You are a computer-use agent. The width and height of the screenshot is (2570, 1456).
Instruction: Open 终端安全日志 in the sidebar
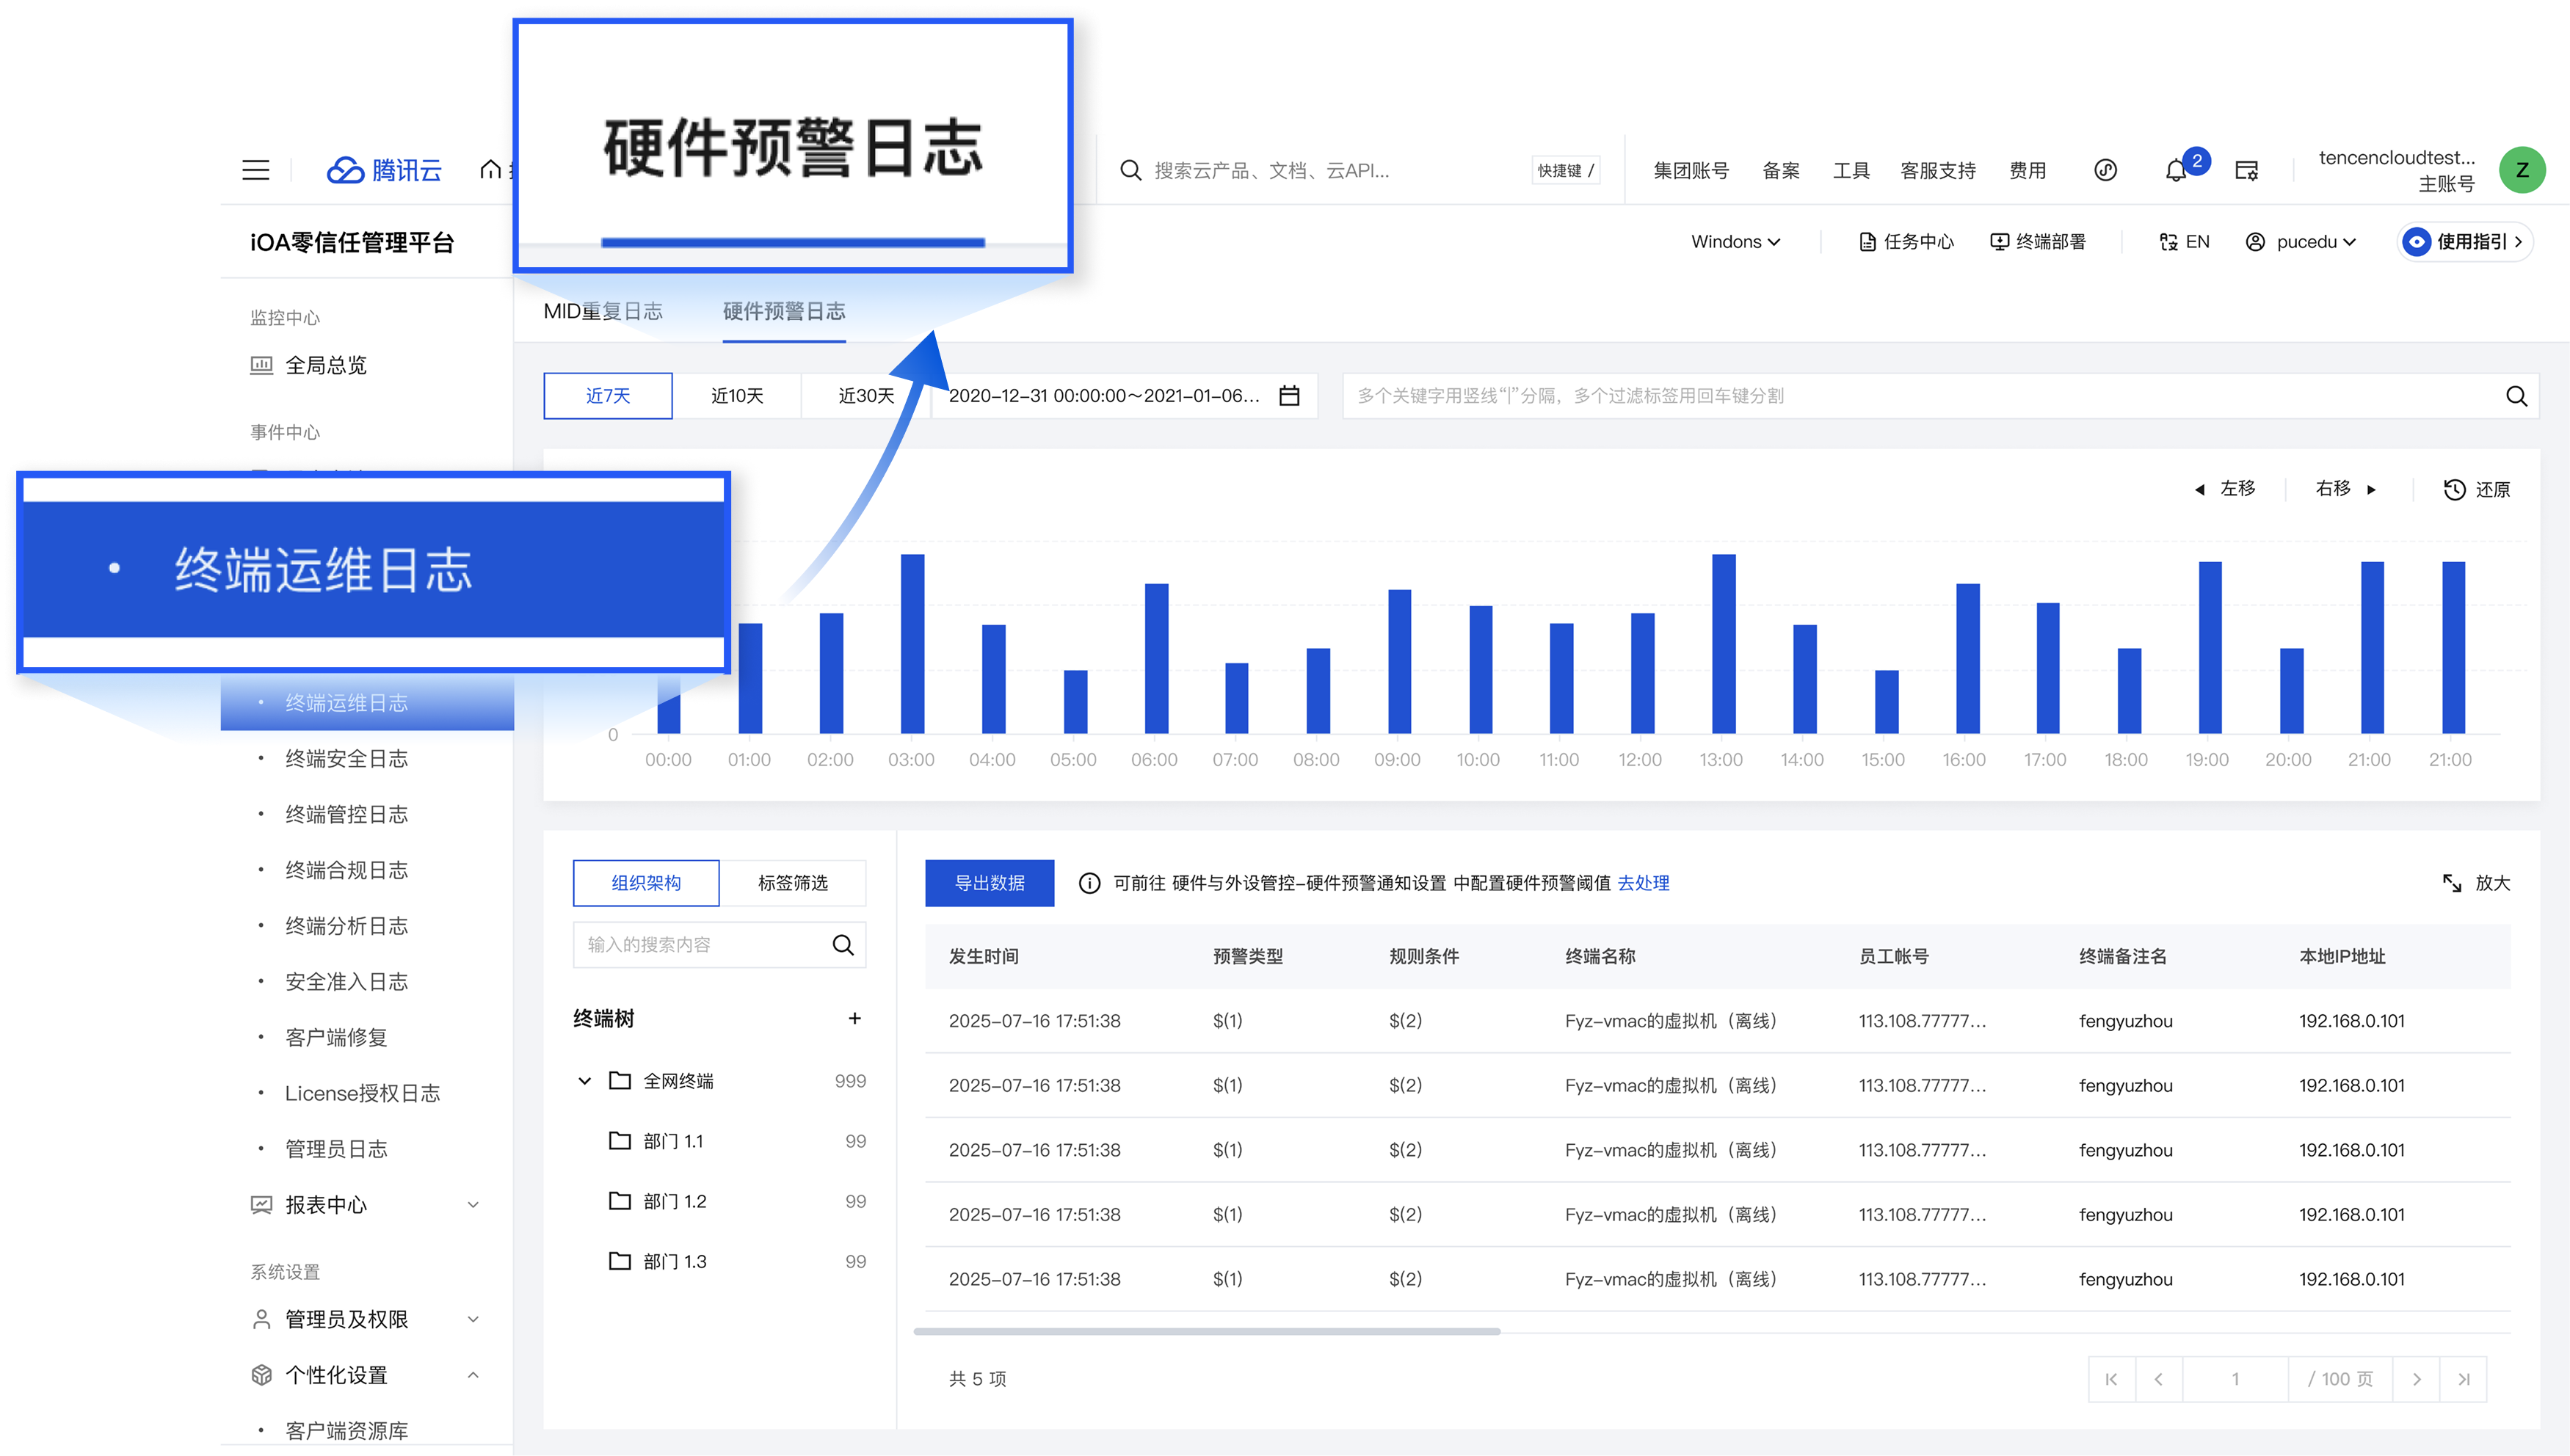click(346, 759)
